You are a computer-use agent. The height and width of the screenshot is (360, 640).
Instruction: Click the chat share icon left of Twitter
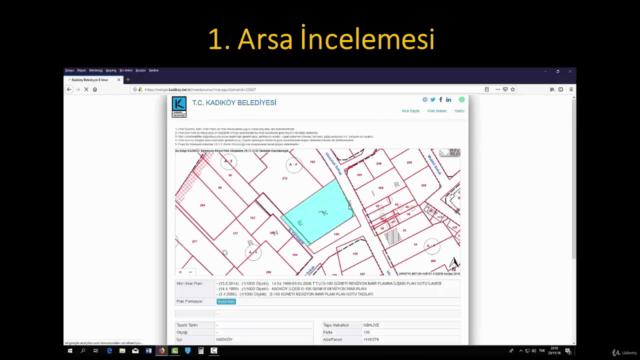(425, 100)
